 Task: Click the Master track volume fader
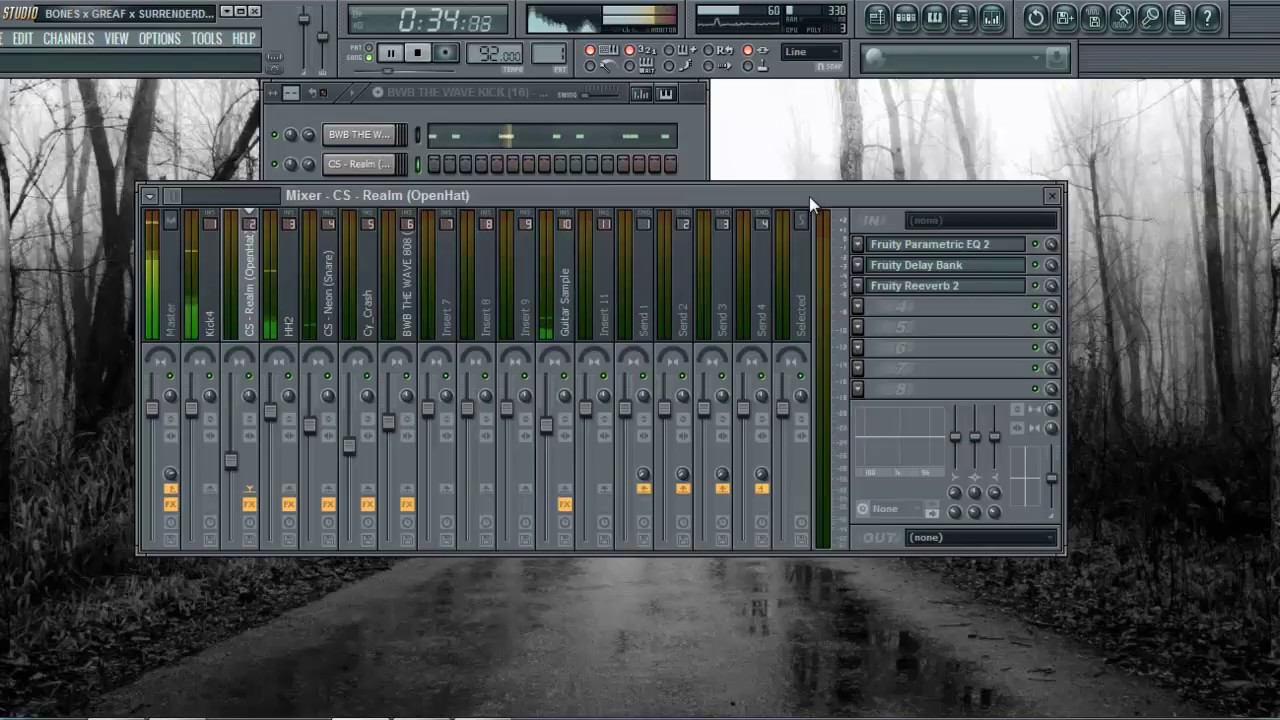point(152,409)
